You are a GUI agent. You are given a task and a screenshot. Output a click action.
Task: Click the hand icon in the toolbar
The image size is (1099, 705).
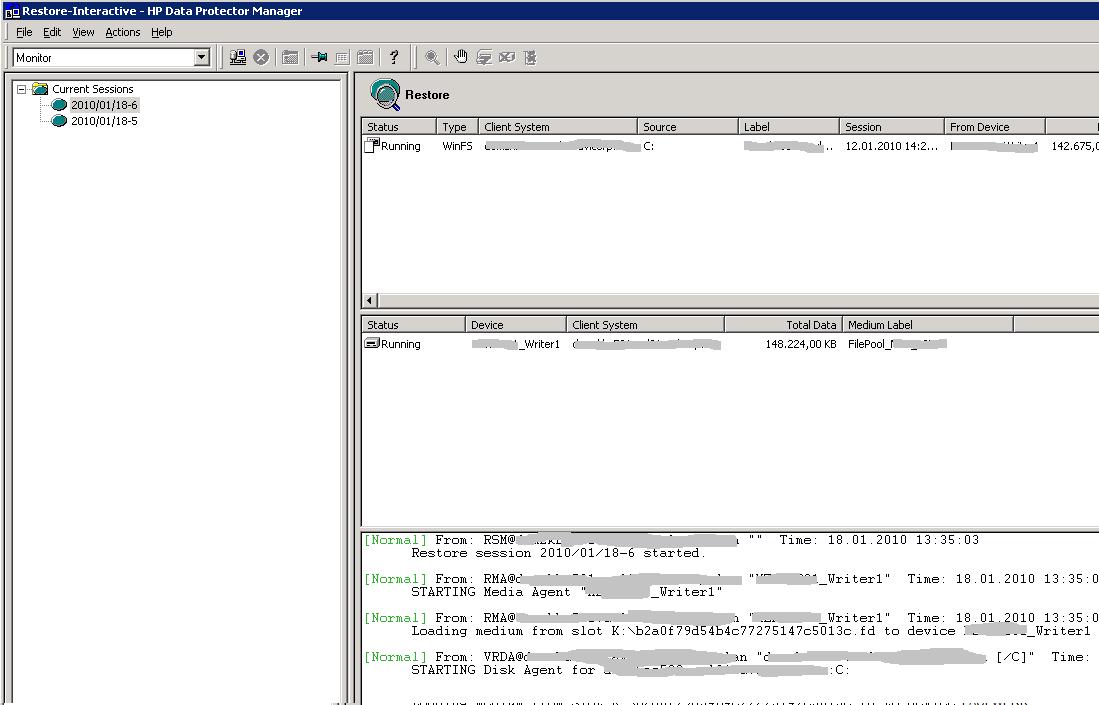(460, 57)
